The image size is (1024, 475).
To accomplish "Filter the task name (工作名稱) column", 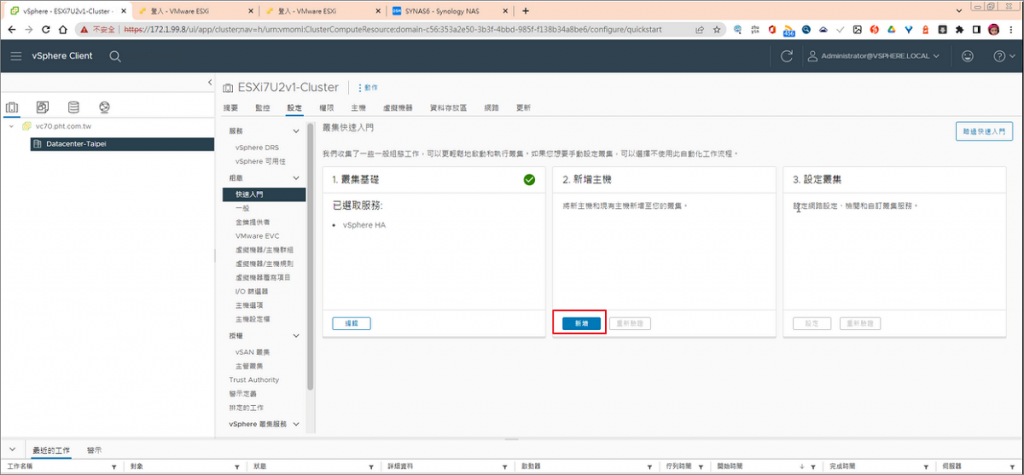I will click(x=114, y=468).
